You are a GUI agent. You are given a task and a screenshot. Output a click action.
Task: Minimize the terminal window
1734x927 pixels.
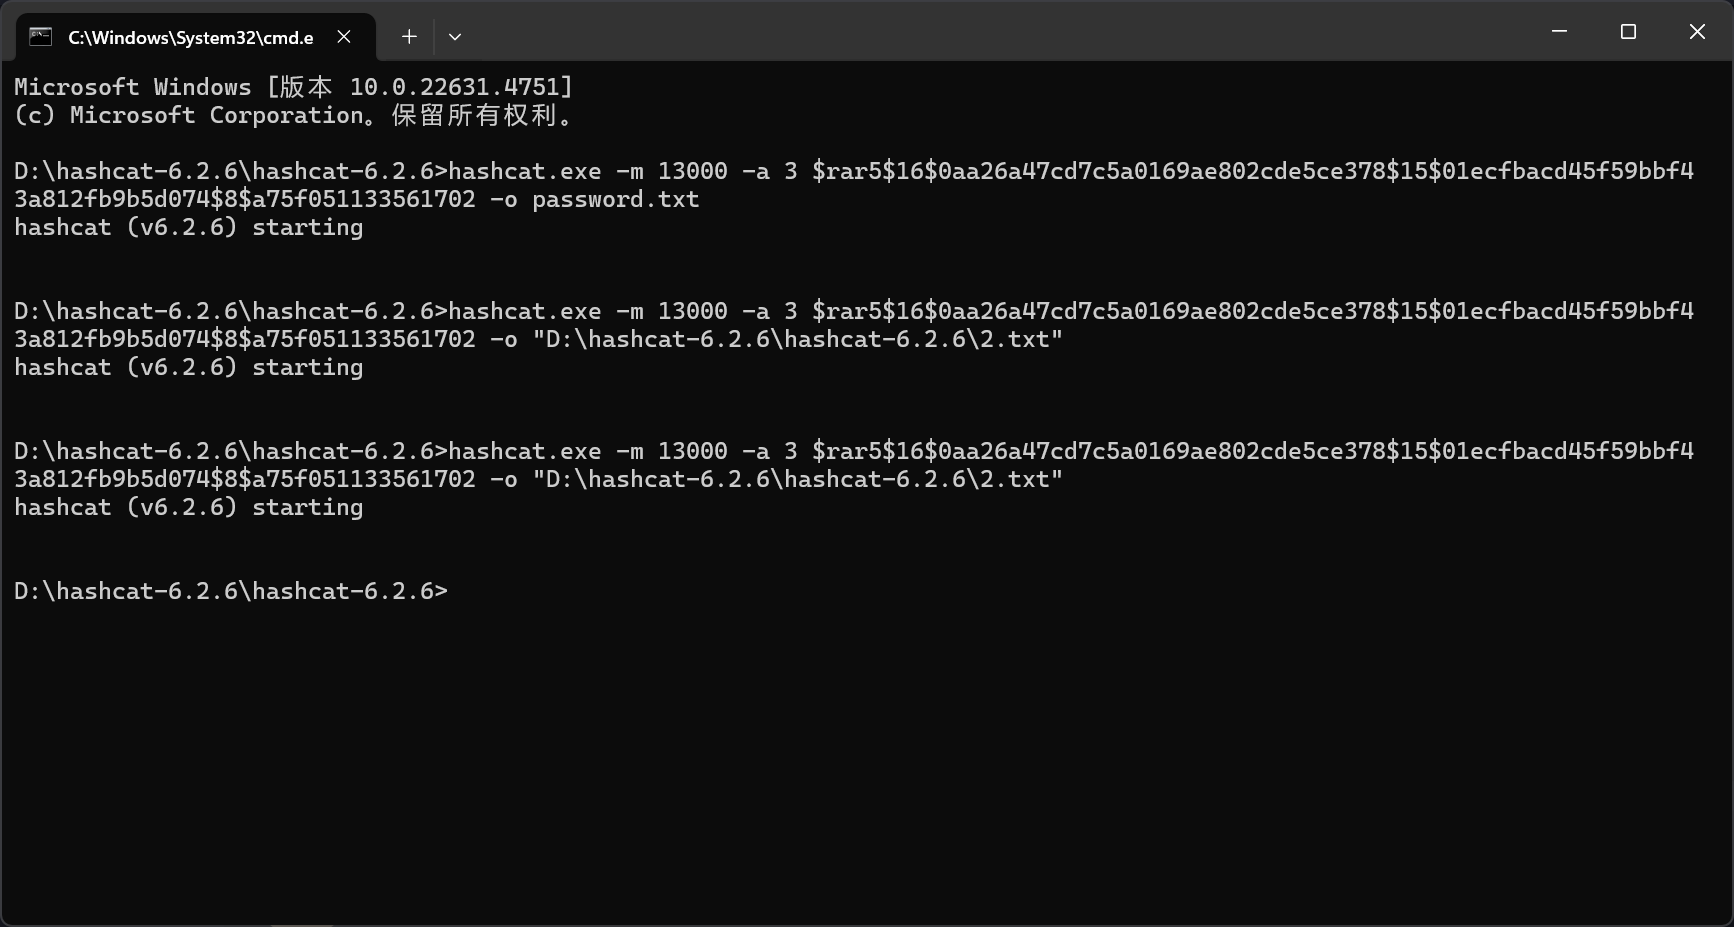1559,32
